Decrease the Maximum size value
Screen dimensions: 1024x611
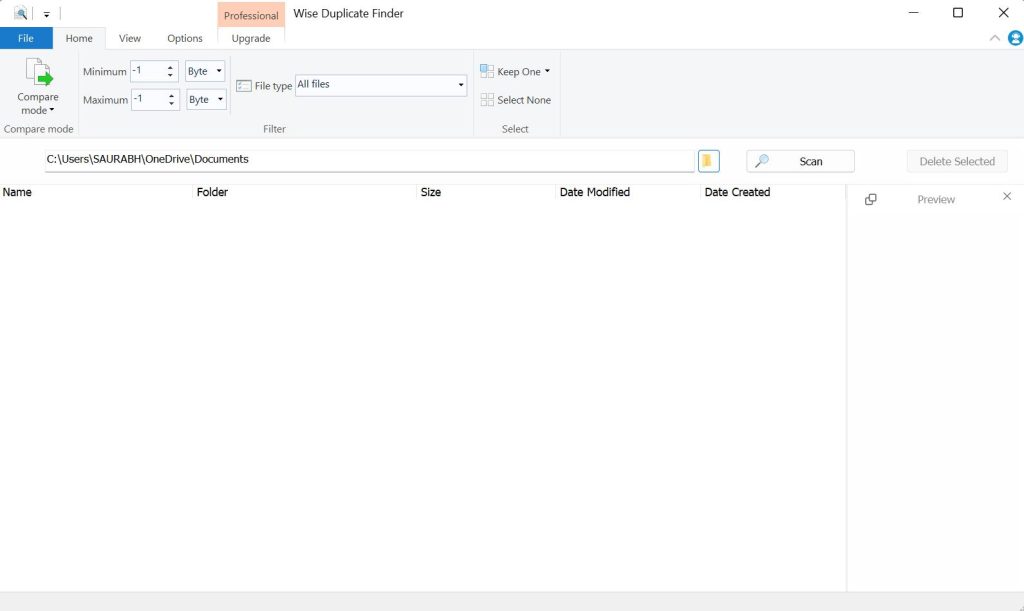(171, 104)
